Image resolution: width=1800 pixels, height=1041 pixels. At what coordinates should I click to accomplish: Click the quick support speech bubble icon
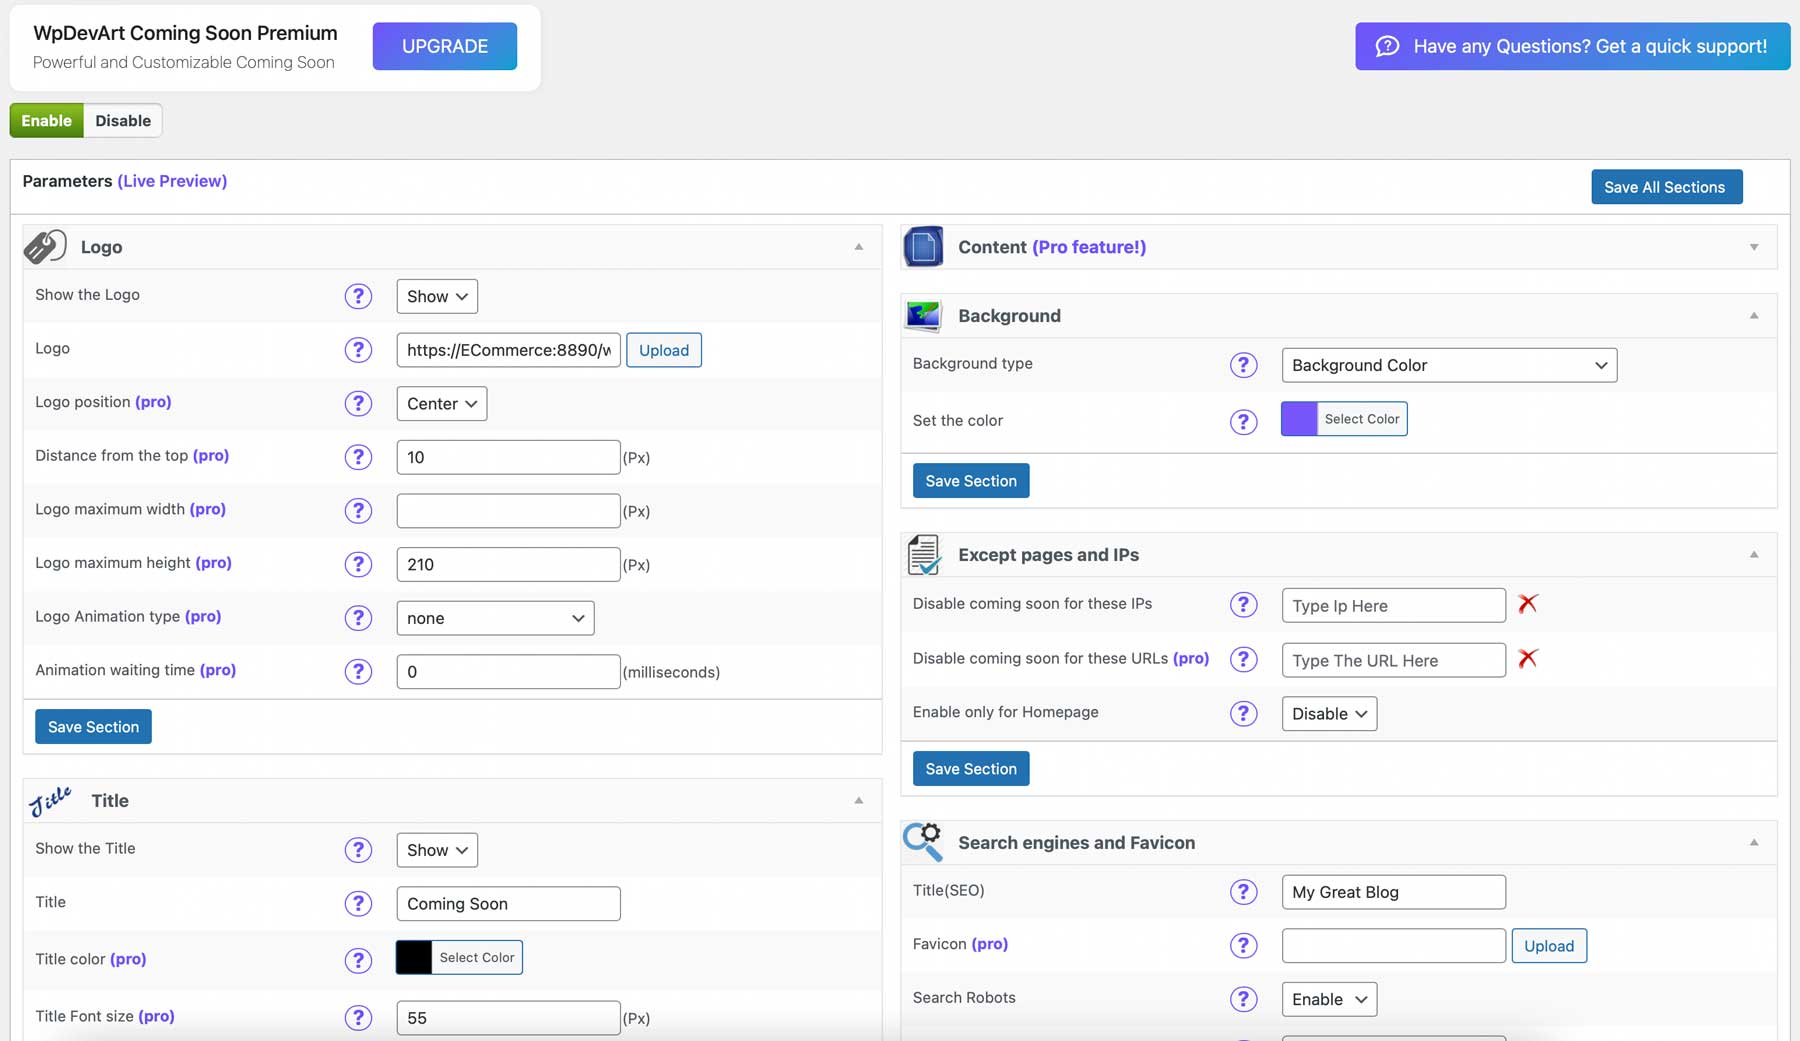click(1388, 46)
